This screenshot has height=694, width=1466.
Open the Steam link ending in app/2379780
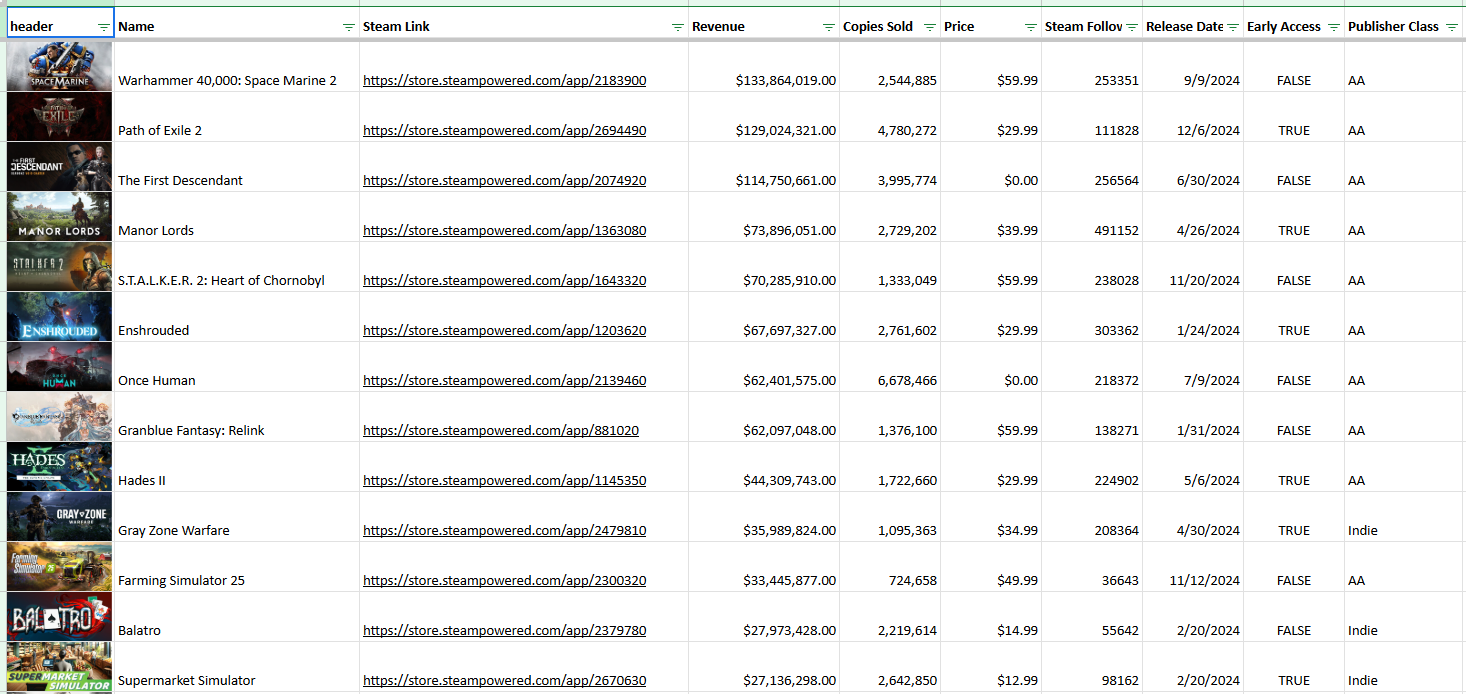[504, 631]
